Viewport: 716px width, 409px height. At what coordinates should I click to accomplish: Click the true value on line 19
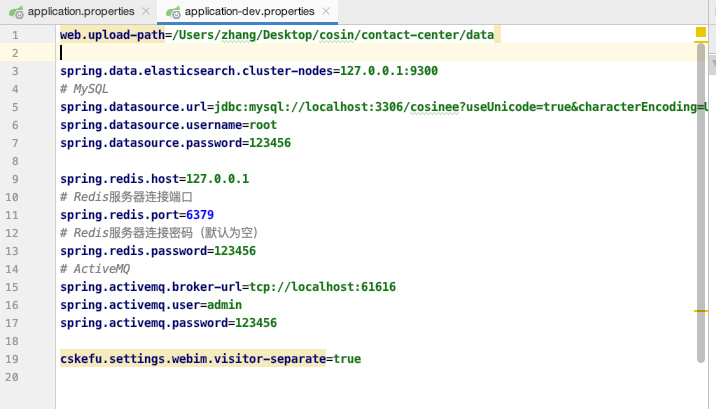[x=347, y=359]
